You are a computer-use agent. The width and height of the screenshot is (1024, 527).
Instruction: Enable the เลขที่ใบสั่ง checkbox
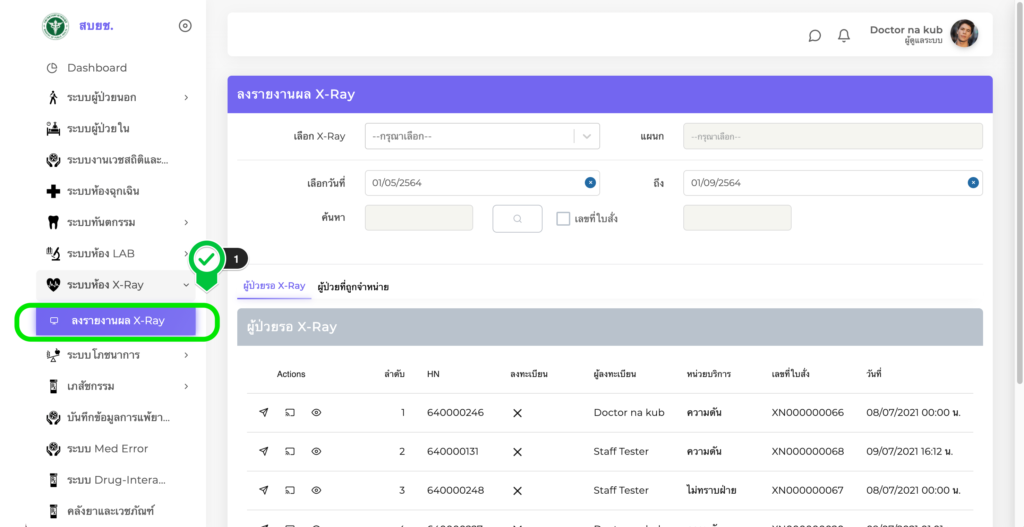pos(563,218)
